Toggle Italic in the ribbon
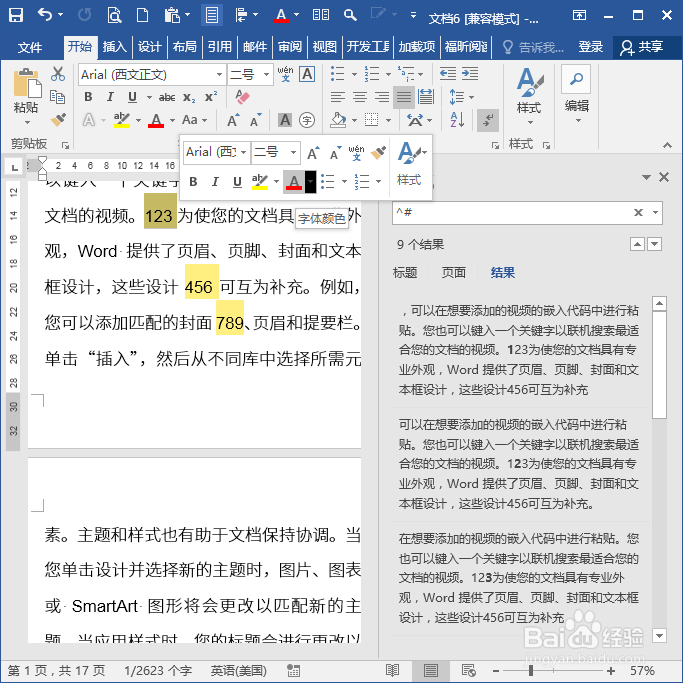Viewport: 683px width, 683px height. (x=110, y=97)
